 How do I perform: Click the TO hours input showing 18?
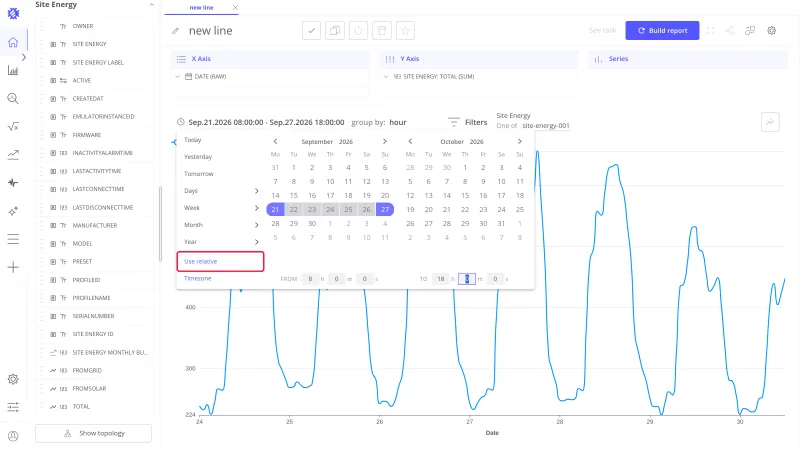click(x=441, y=279)
